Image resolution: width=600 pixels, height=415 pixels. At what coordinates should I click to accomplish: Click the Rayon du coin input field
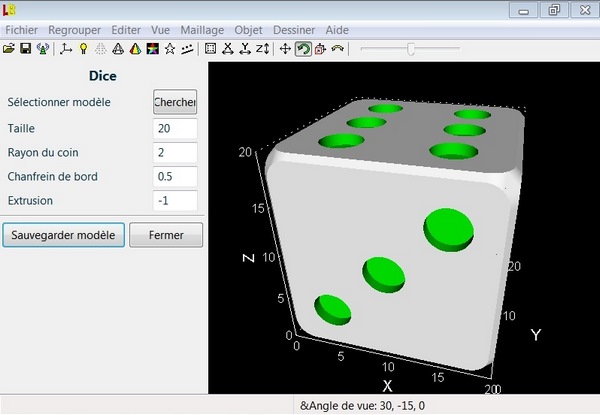(175, 152)
